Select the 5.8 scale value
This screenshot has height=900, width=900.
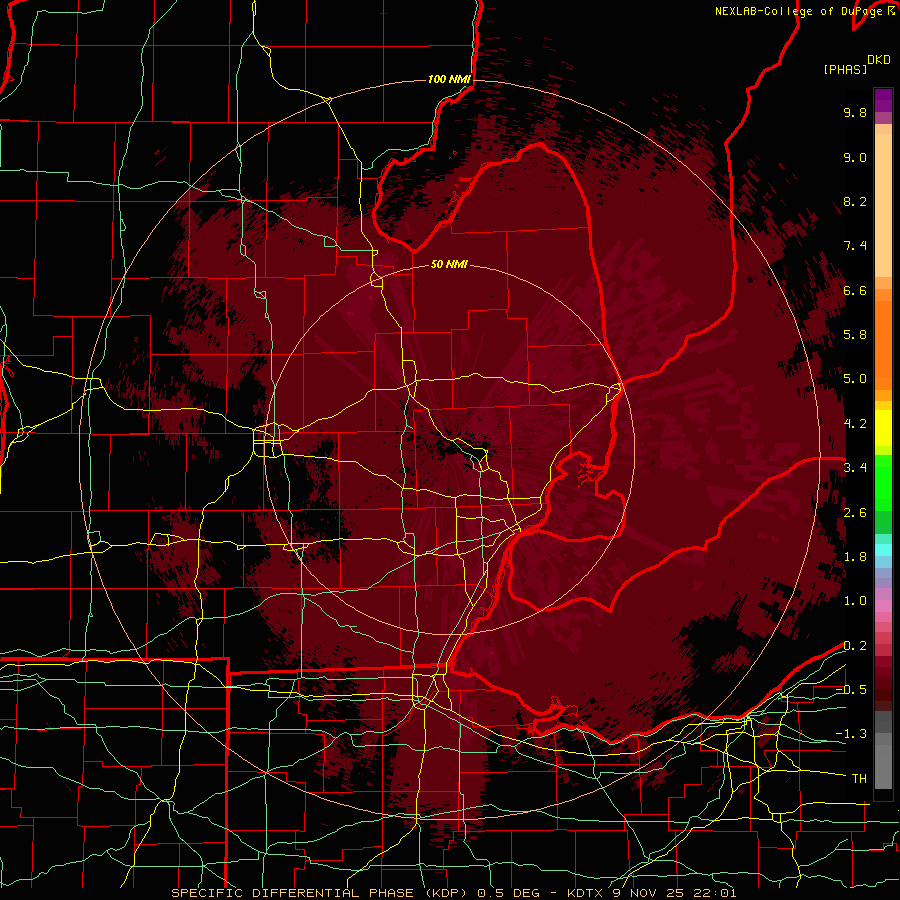(x=855, y=335)
